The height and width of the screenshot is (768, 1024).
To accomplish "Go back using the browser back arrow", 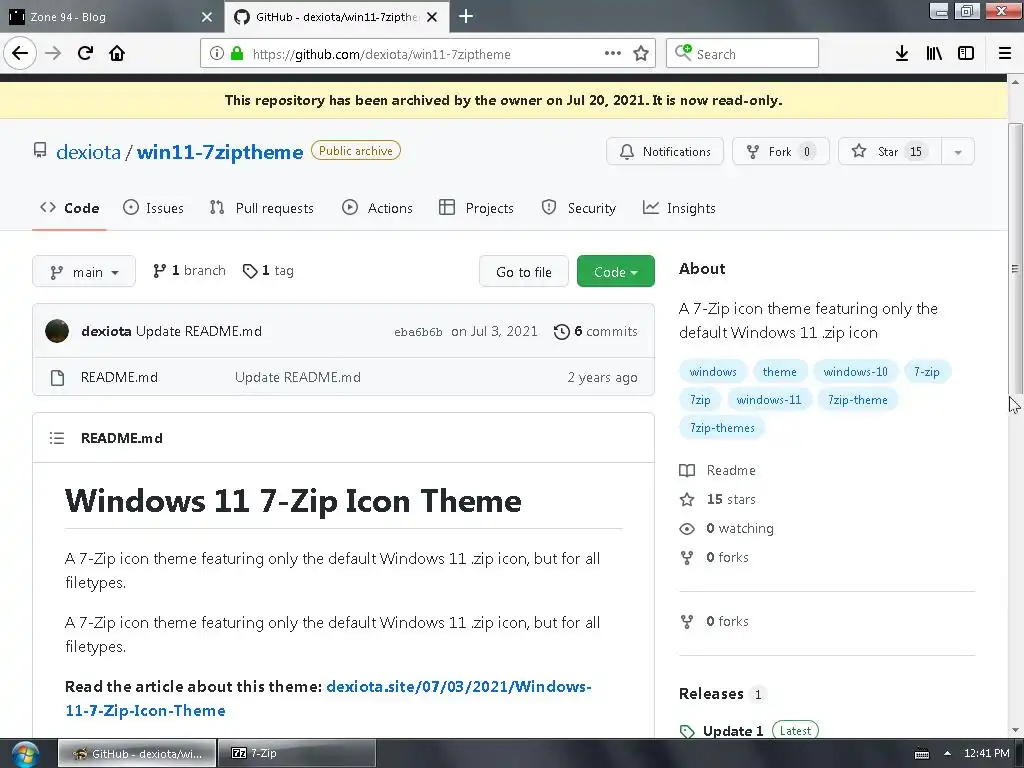I will 20,53.
